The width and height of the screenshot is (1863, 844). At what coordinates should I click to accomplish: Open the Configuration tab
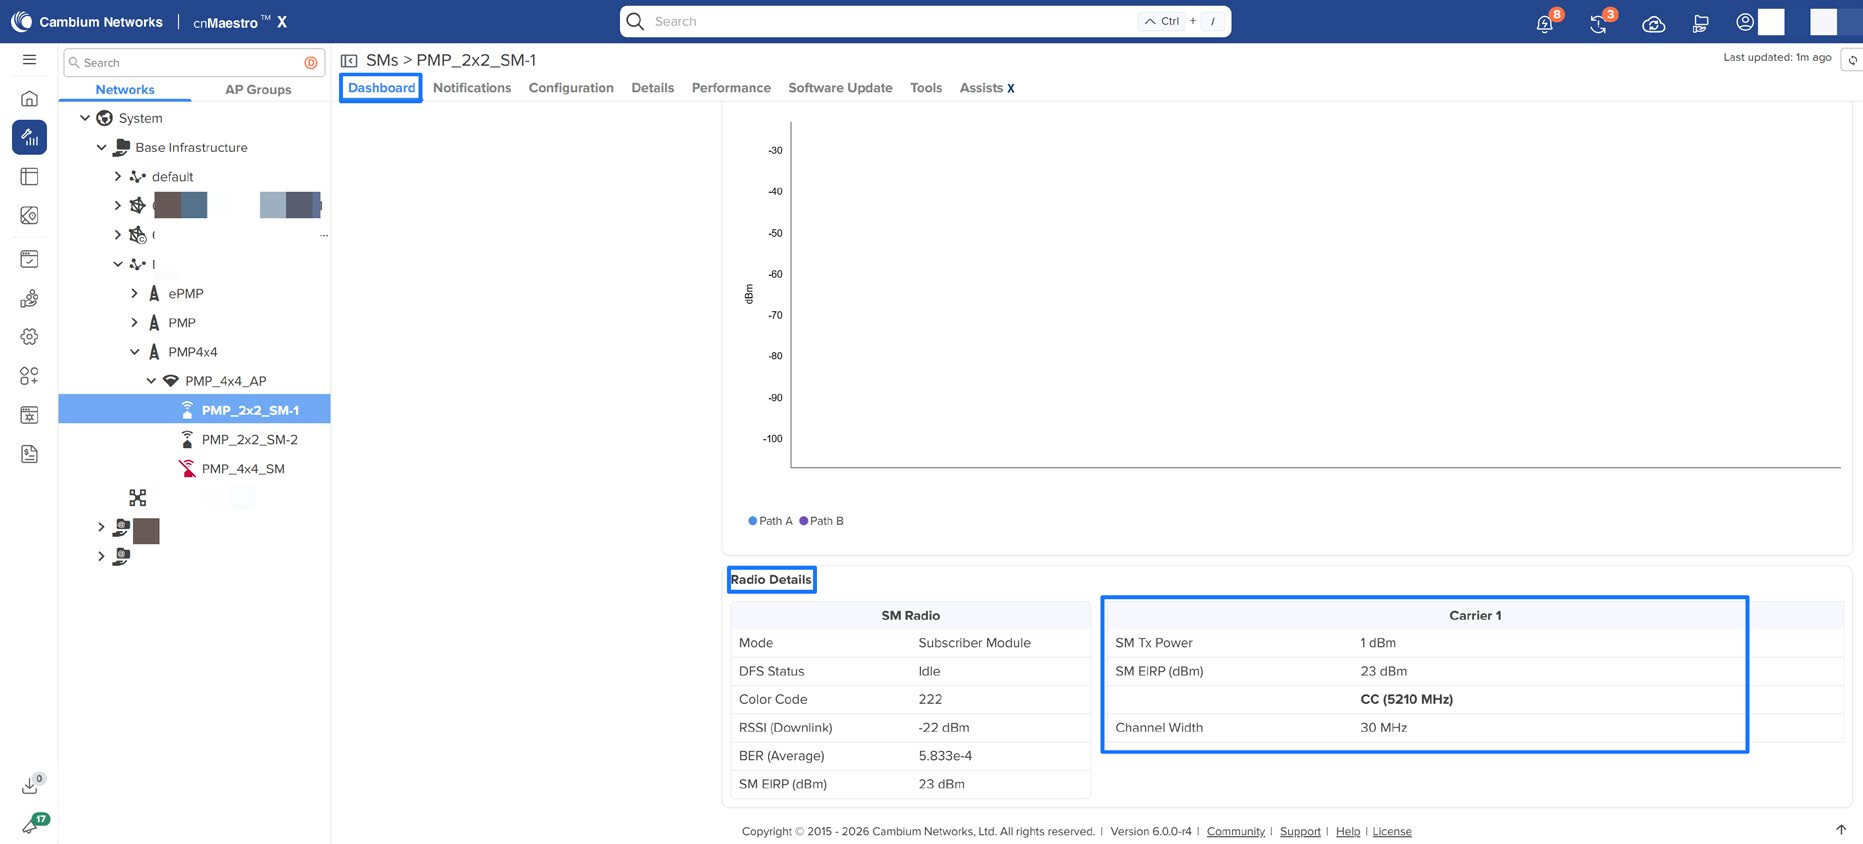pyautogui.click(x=571, y=88)
